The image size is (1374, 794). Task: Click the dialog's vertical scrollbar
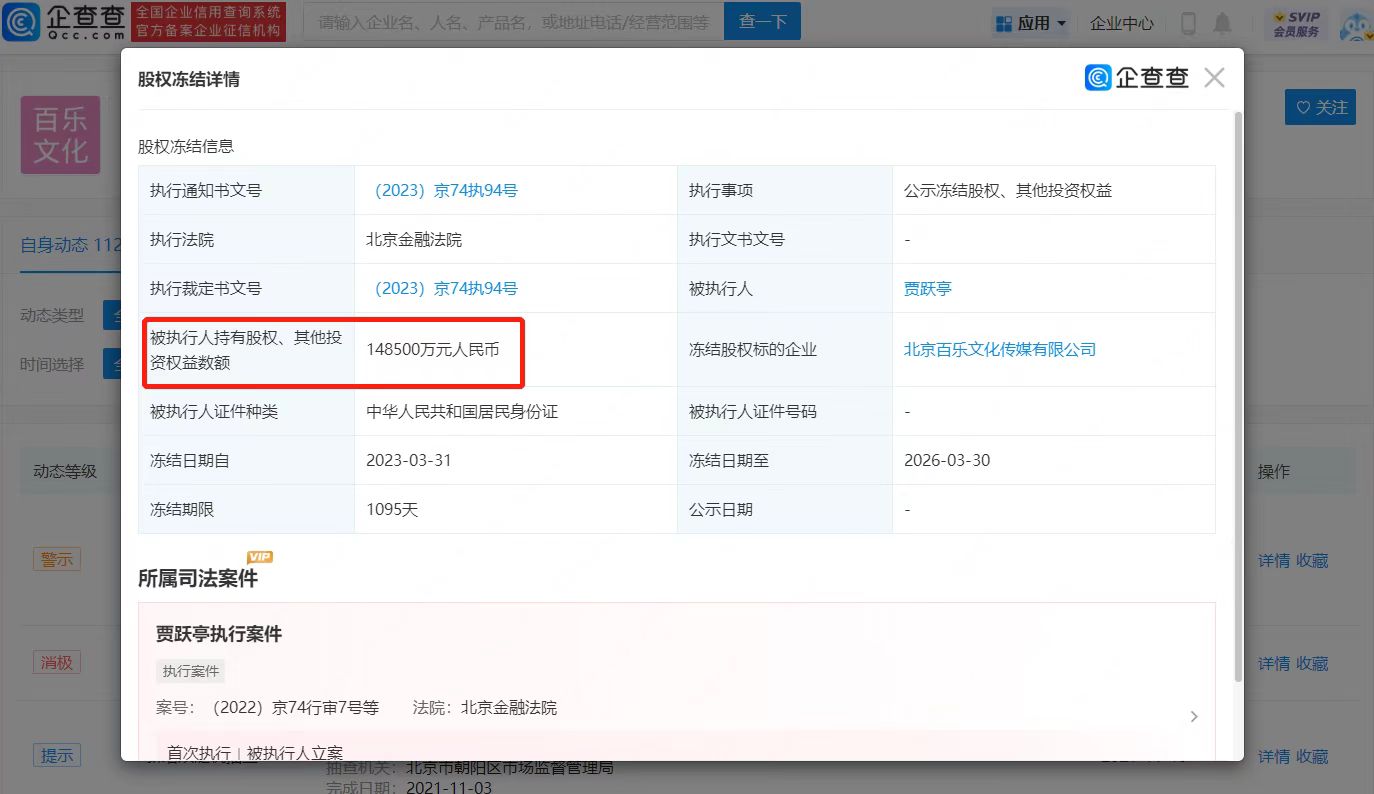(1238, 396)
